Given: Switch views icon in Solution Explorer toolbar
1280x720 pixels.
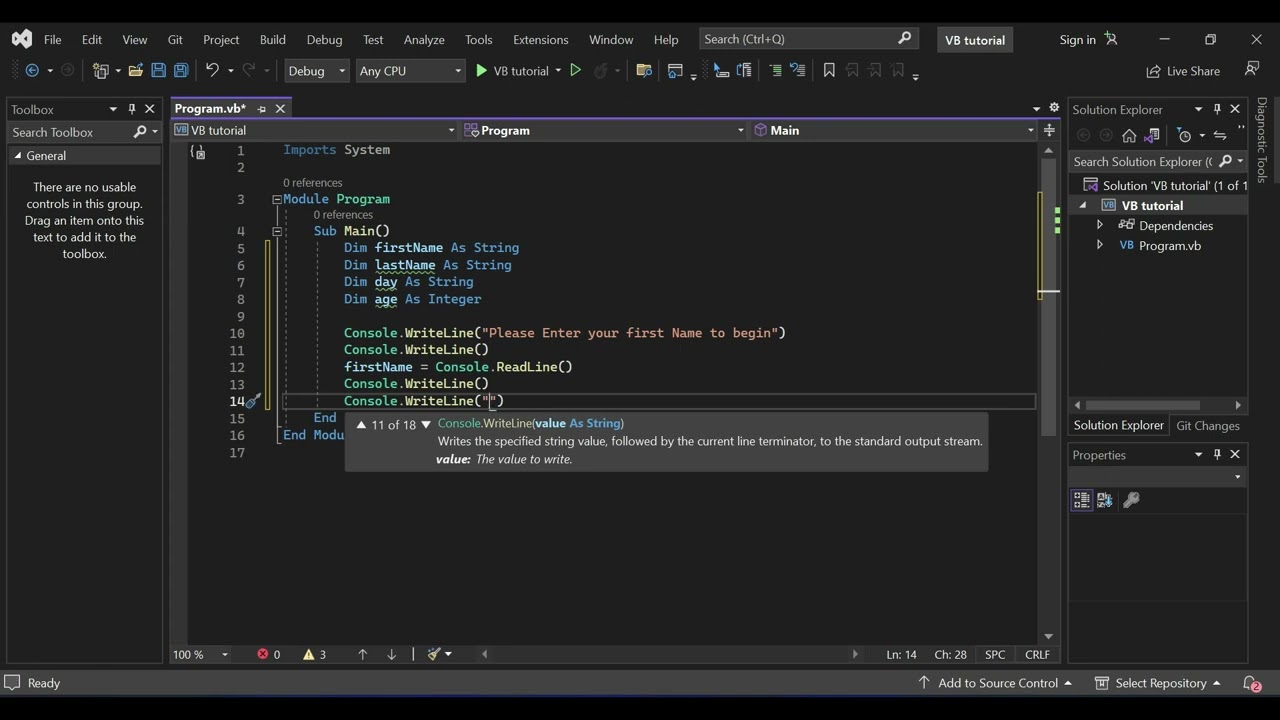Looking at the screenshot, I should [x=1151, y=135].
